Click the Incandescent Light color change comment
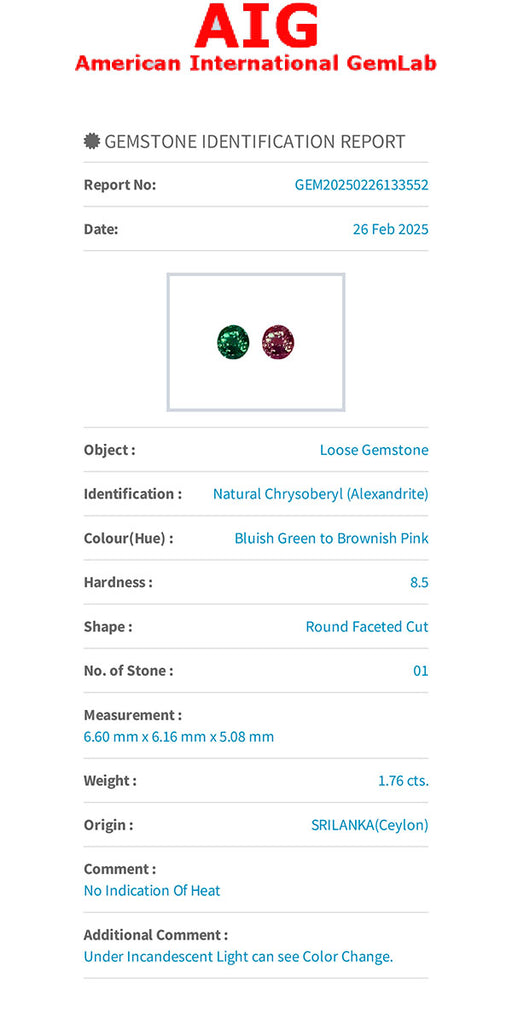 [238, 957]
